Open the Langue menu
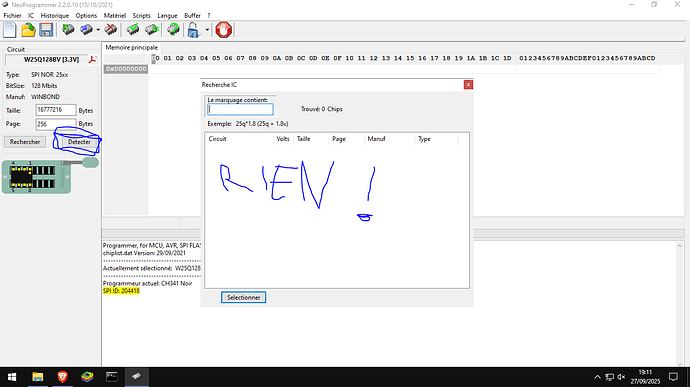Image resolution: width=690 pixels, height=387 pixels. point(167,15)
